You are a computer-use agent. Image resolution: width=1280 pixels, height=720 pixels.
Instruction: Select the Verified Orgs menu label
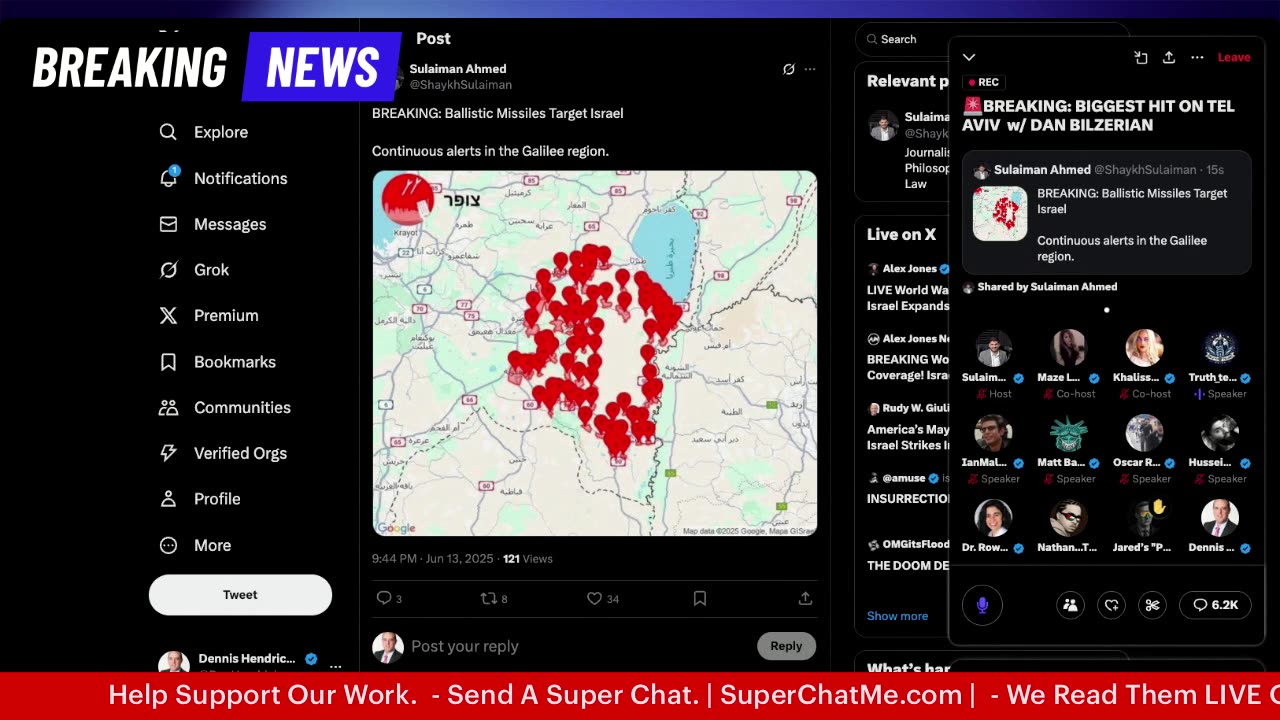coord(240,453)
